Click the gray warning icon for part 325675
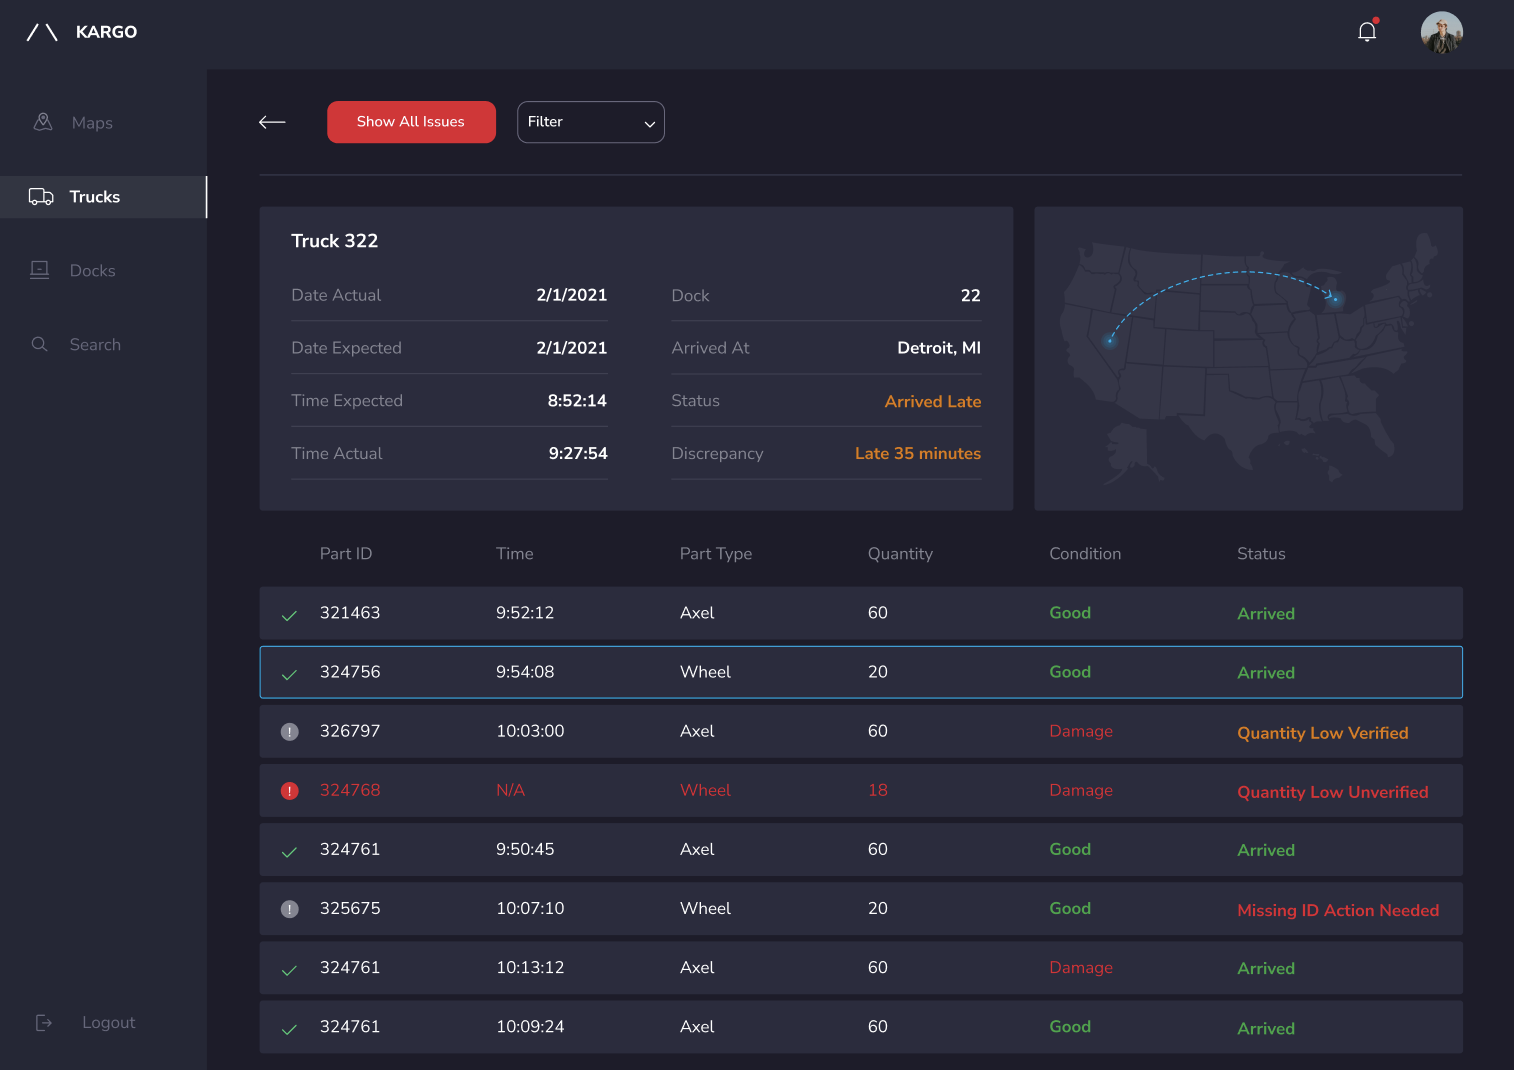This screenshot has width=1514, height=1070. tap(290, 909)
